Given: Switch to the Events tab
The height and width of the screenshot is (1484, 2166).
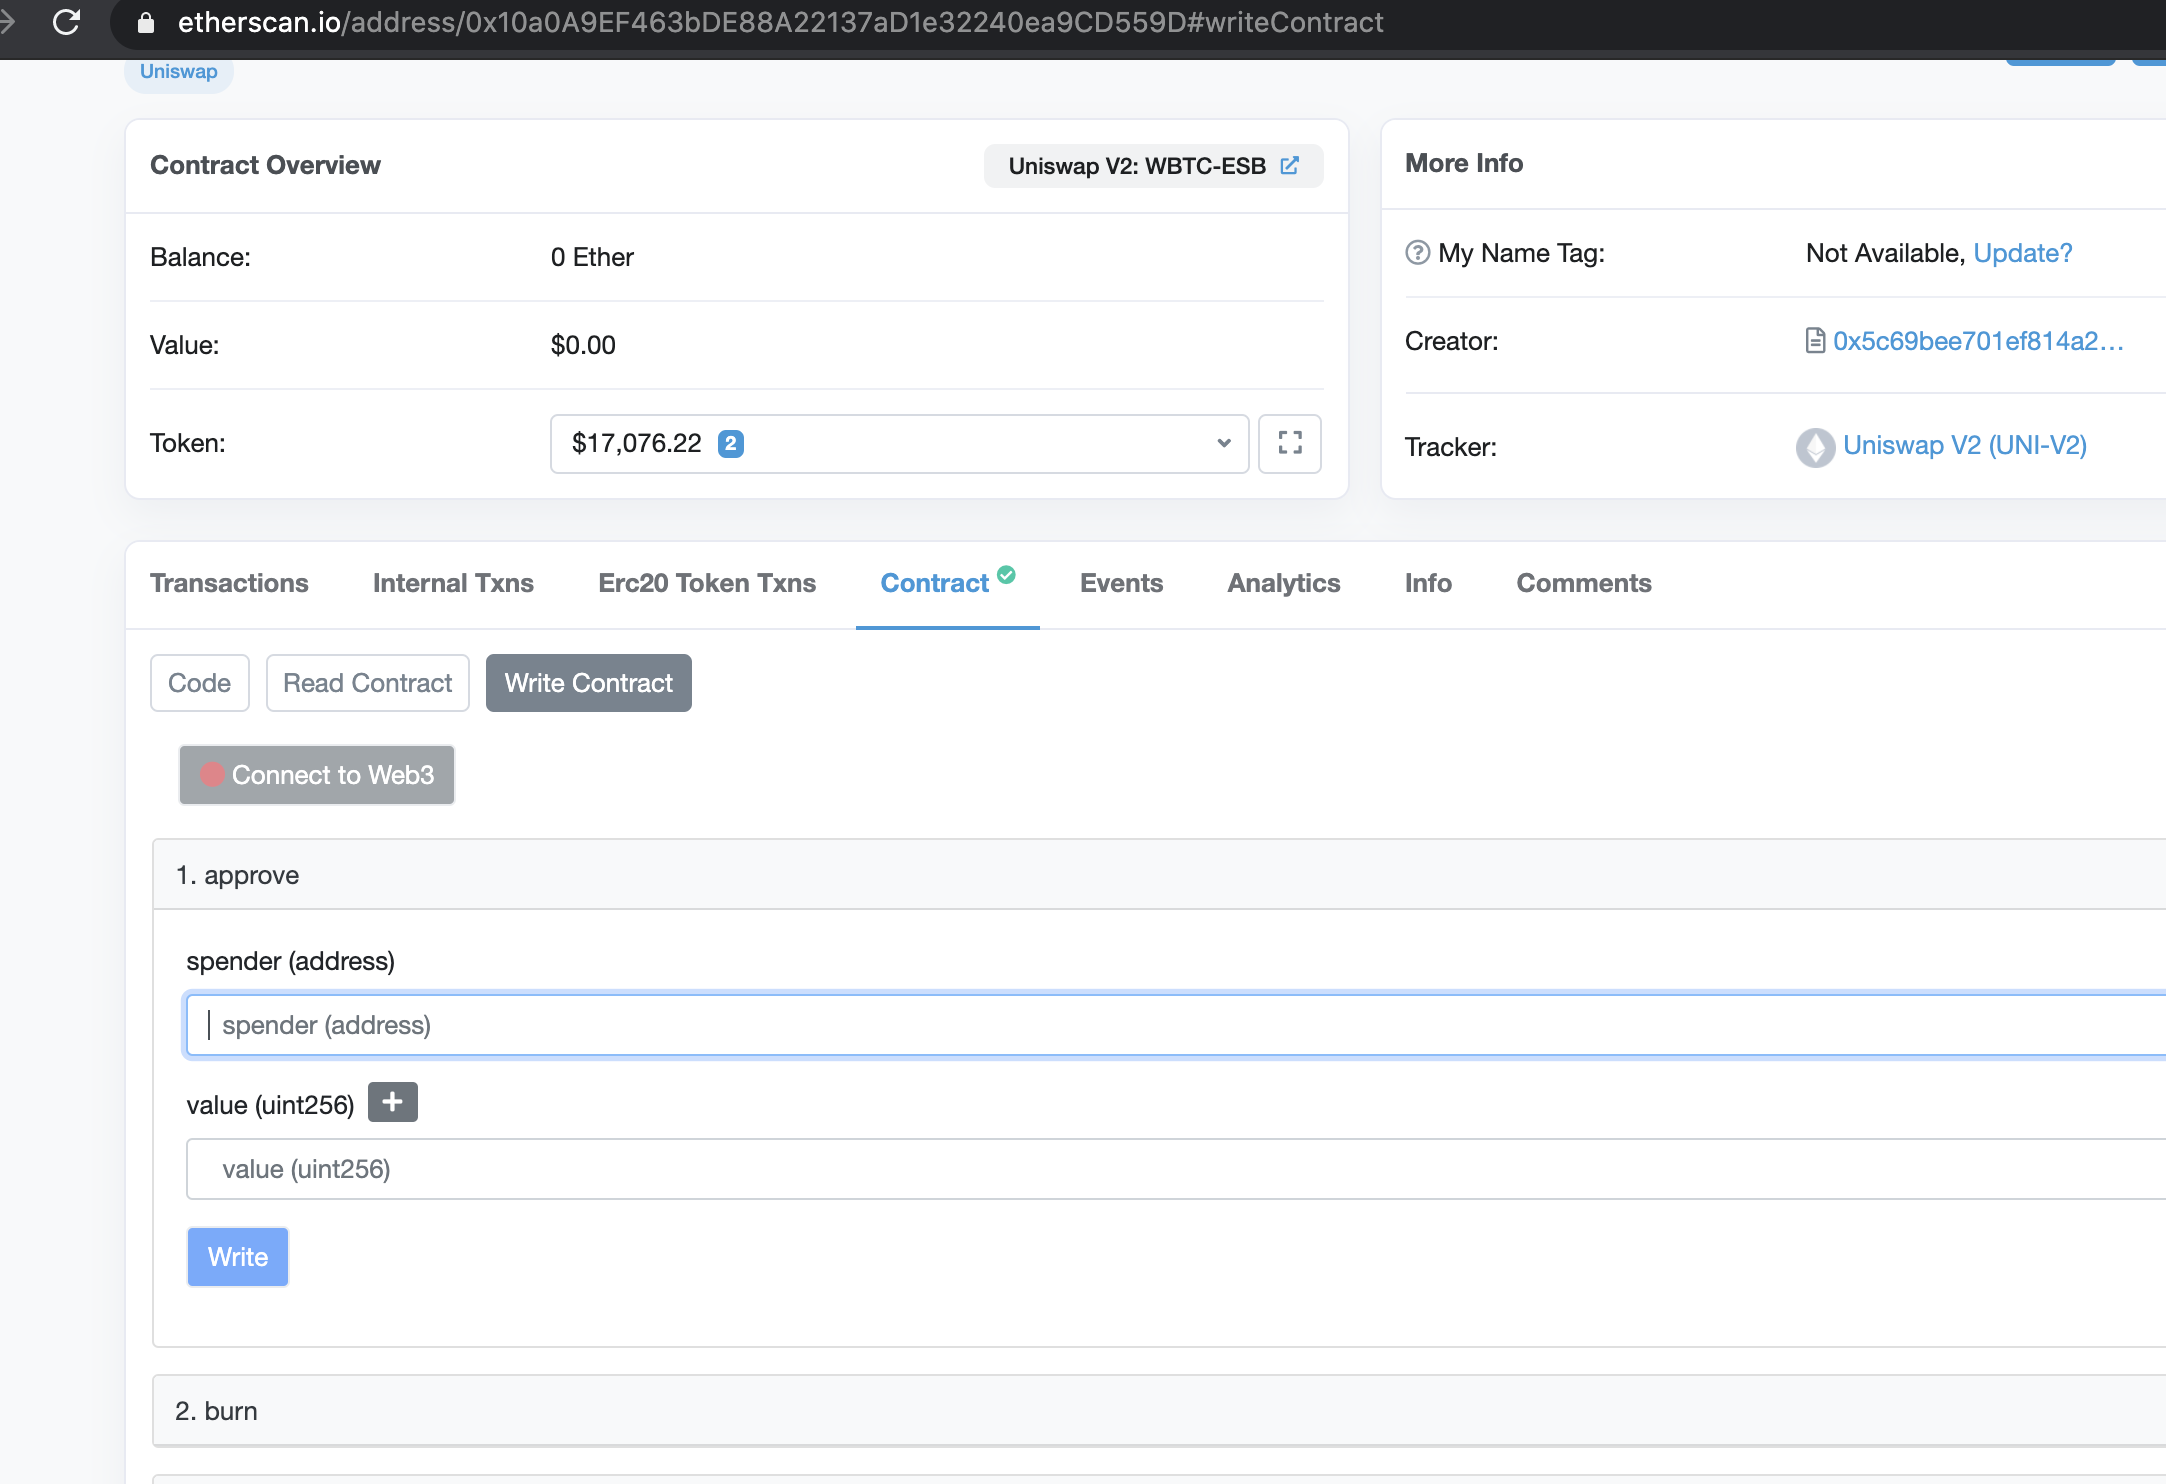Looking at the screenshot, I should click(x=1121, y=583).
